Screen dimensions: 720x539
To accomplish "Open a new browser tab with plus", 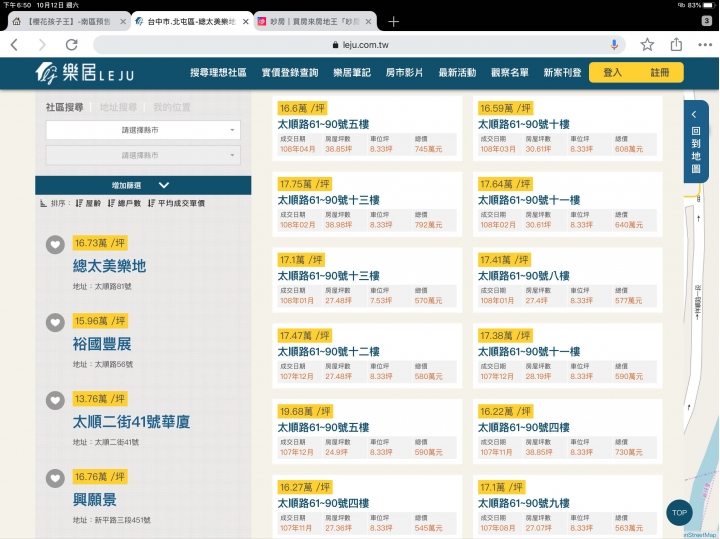I will [394, 21].
